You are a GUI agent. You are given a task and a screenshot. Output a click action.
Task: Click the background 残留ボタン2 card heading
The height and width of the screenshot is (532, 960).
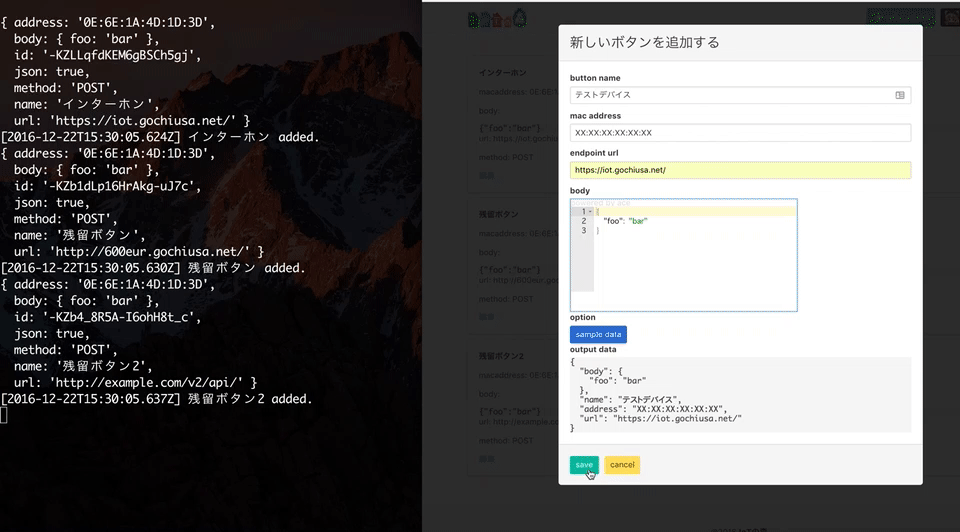(501, 356)
